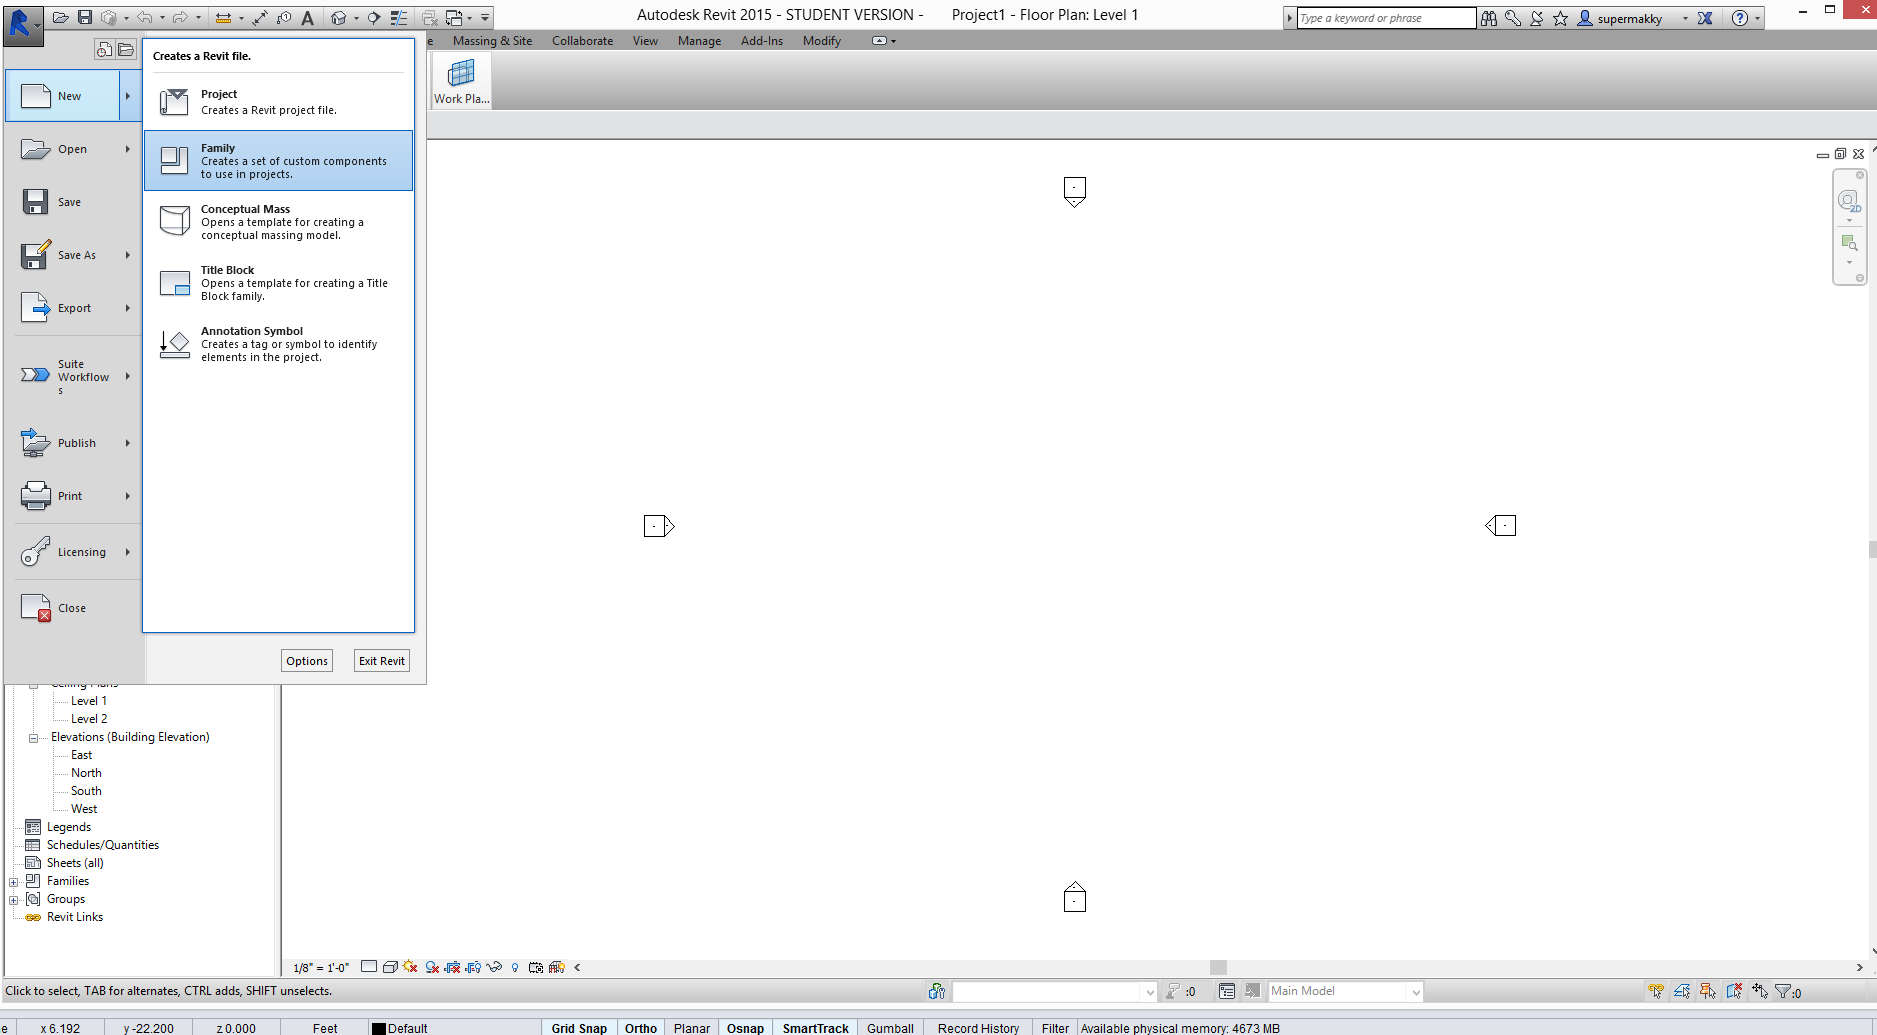Open the Collaborate ribbon tab
This screenshot has width=1877, height=1035.
pyautogui.click(x=582, y=41)
